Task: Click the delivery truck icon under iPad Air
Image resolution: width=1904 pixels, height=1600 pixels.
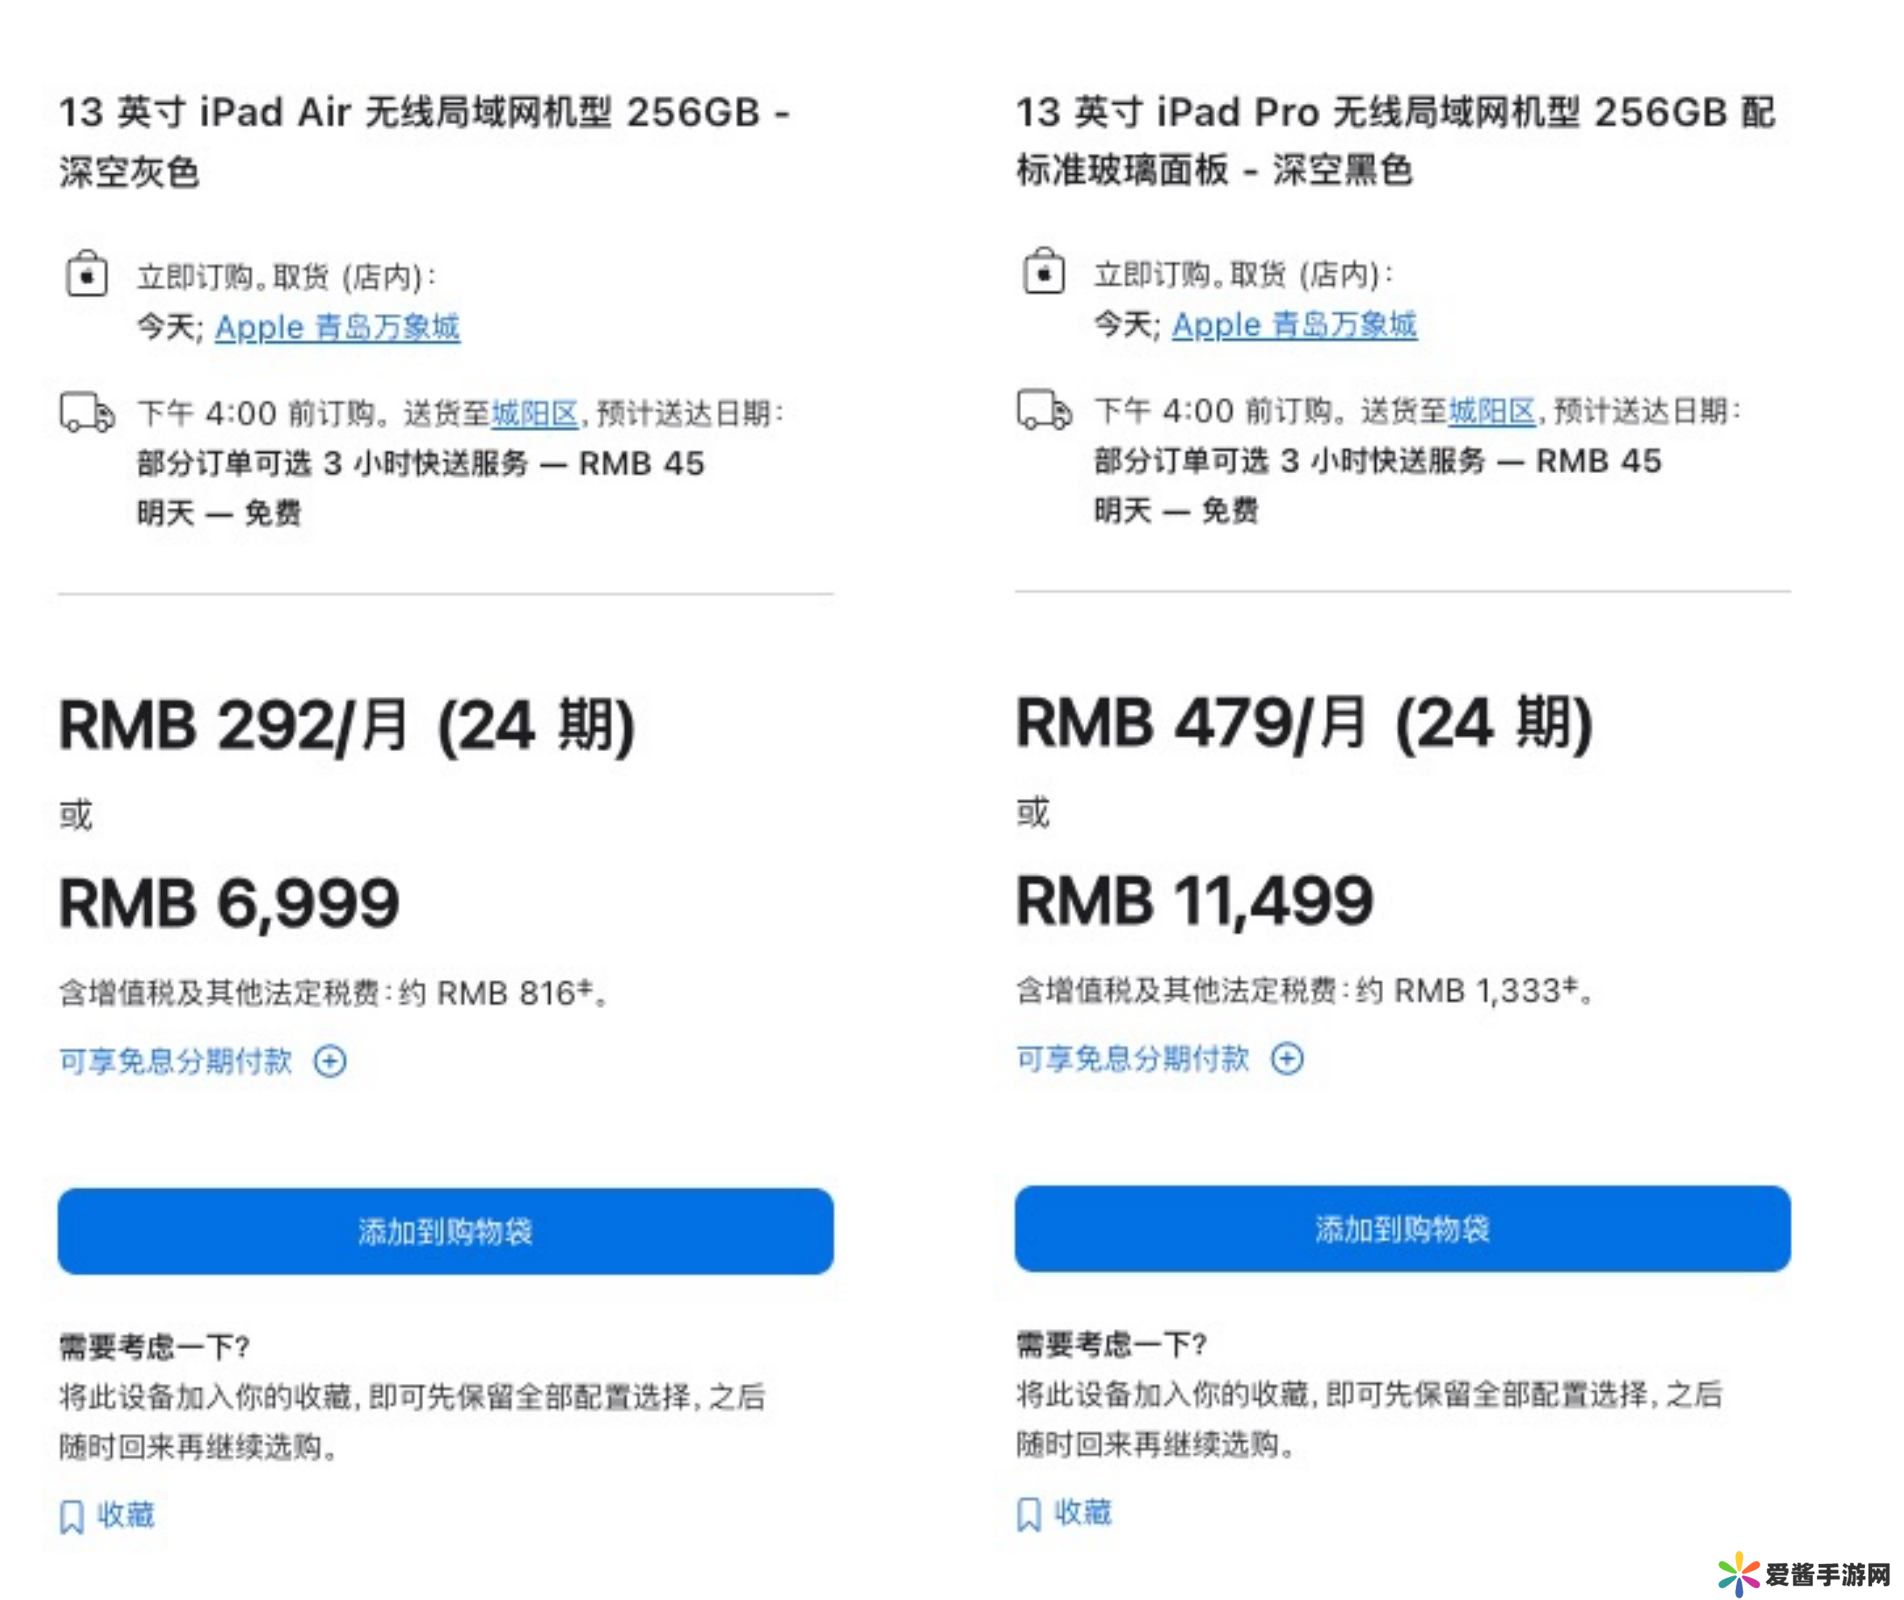Action: (x=88, y=412)
